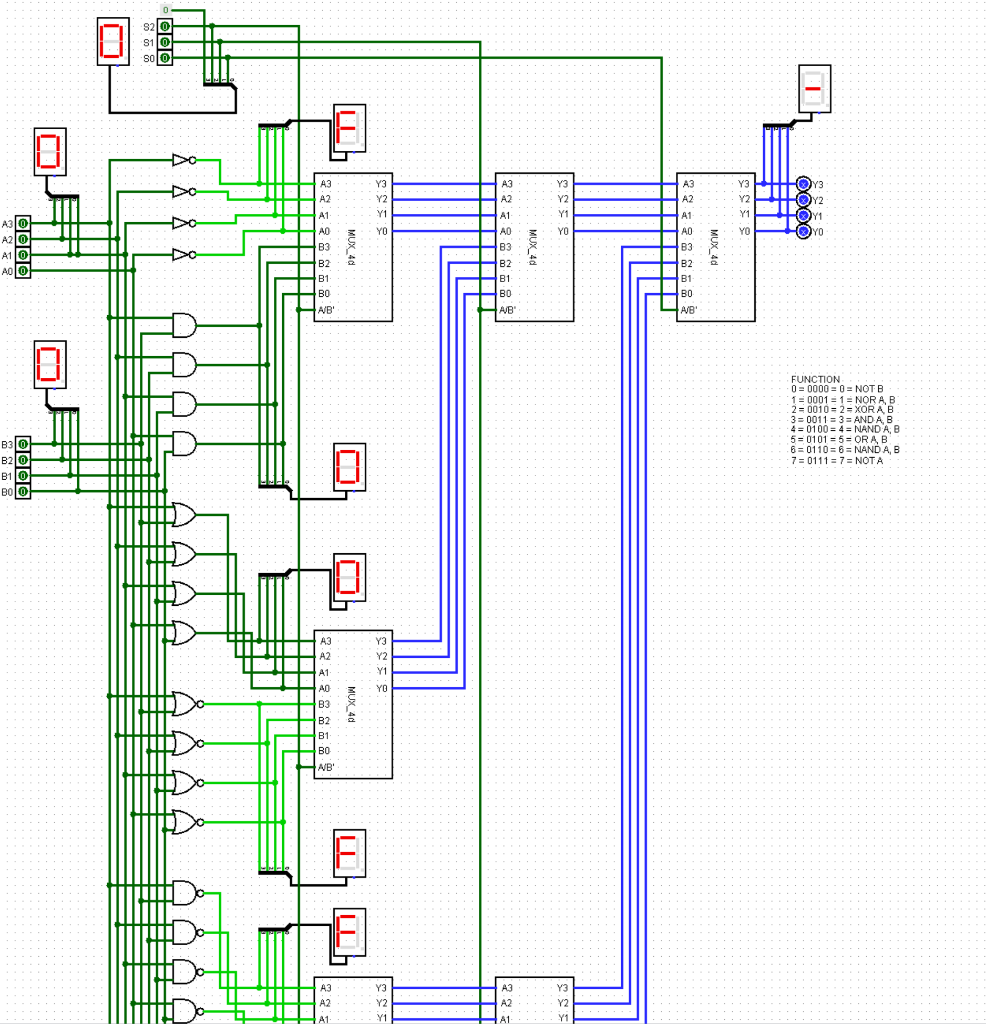
Task: Select the text '3 = 0011 = 3 = AND A, B'
Action: [841, 419]
